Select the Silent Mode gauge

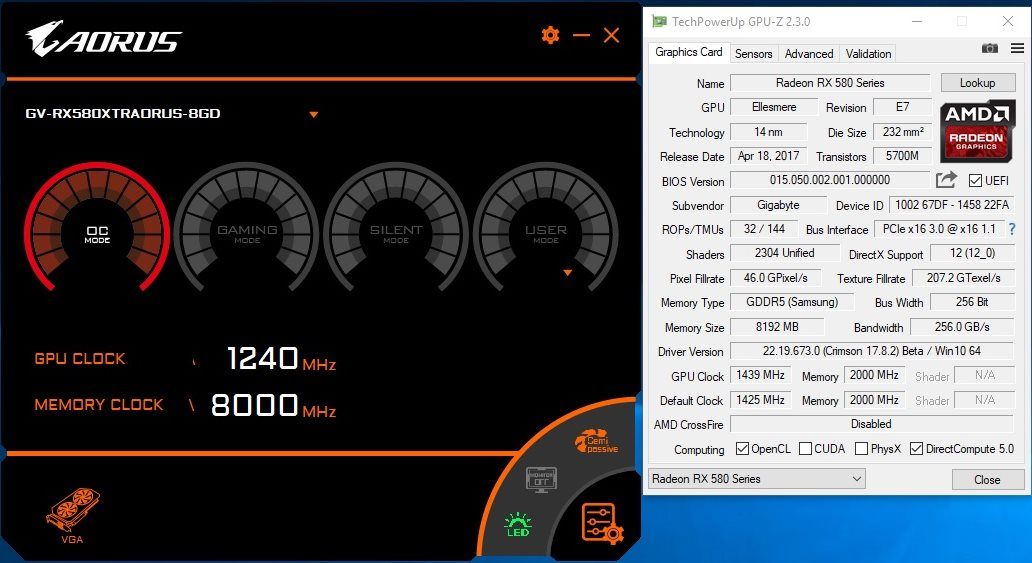[x=396, y=229]
